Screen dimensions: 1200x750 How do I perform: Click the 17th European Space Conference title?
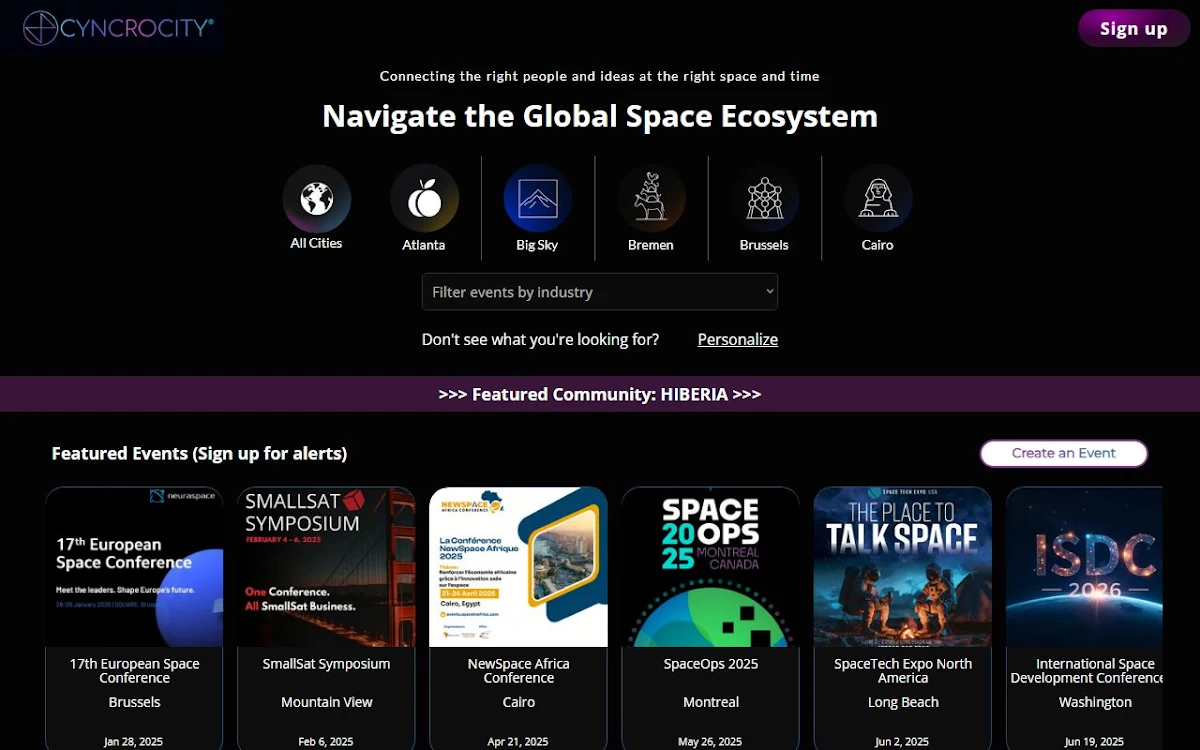pyautogui.click(x=134, y=671)
